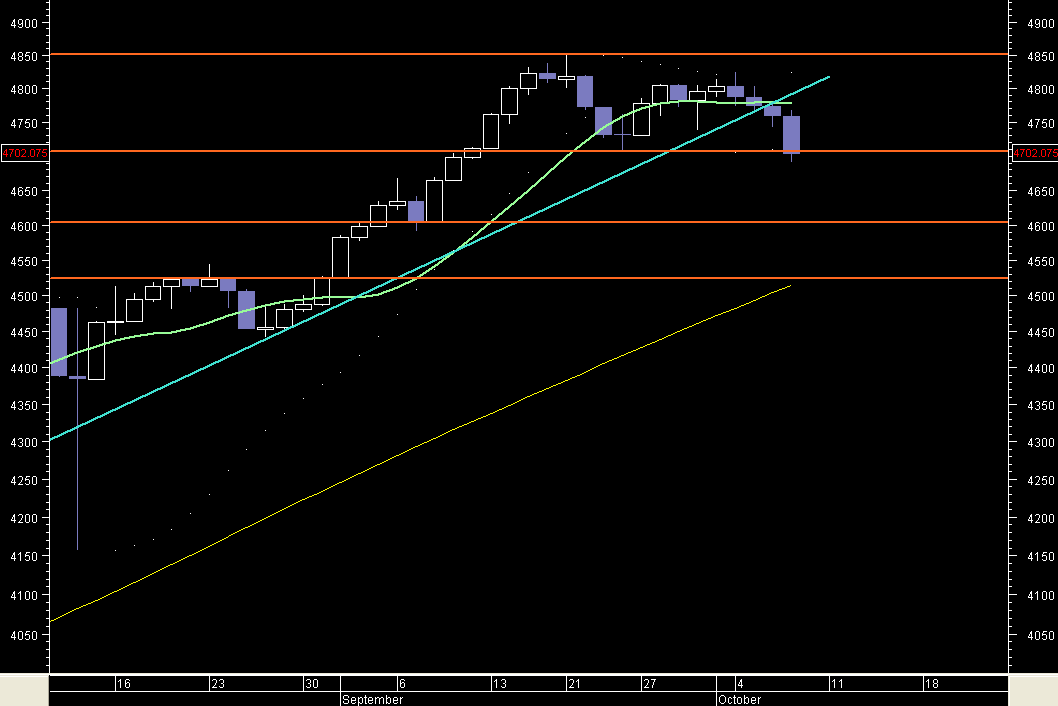Select the date label 4 on time axis
1058x706 pixels.
pos(740,684)
